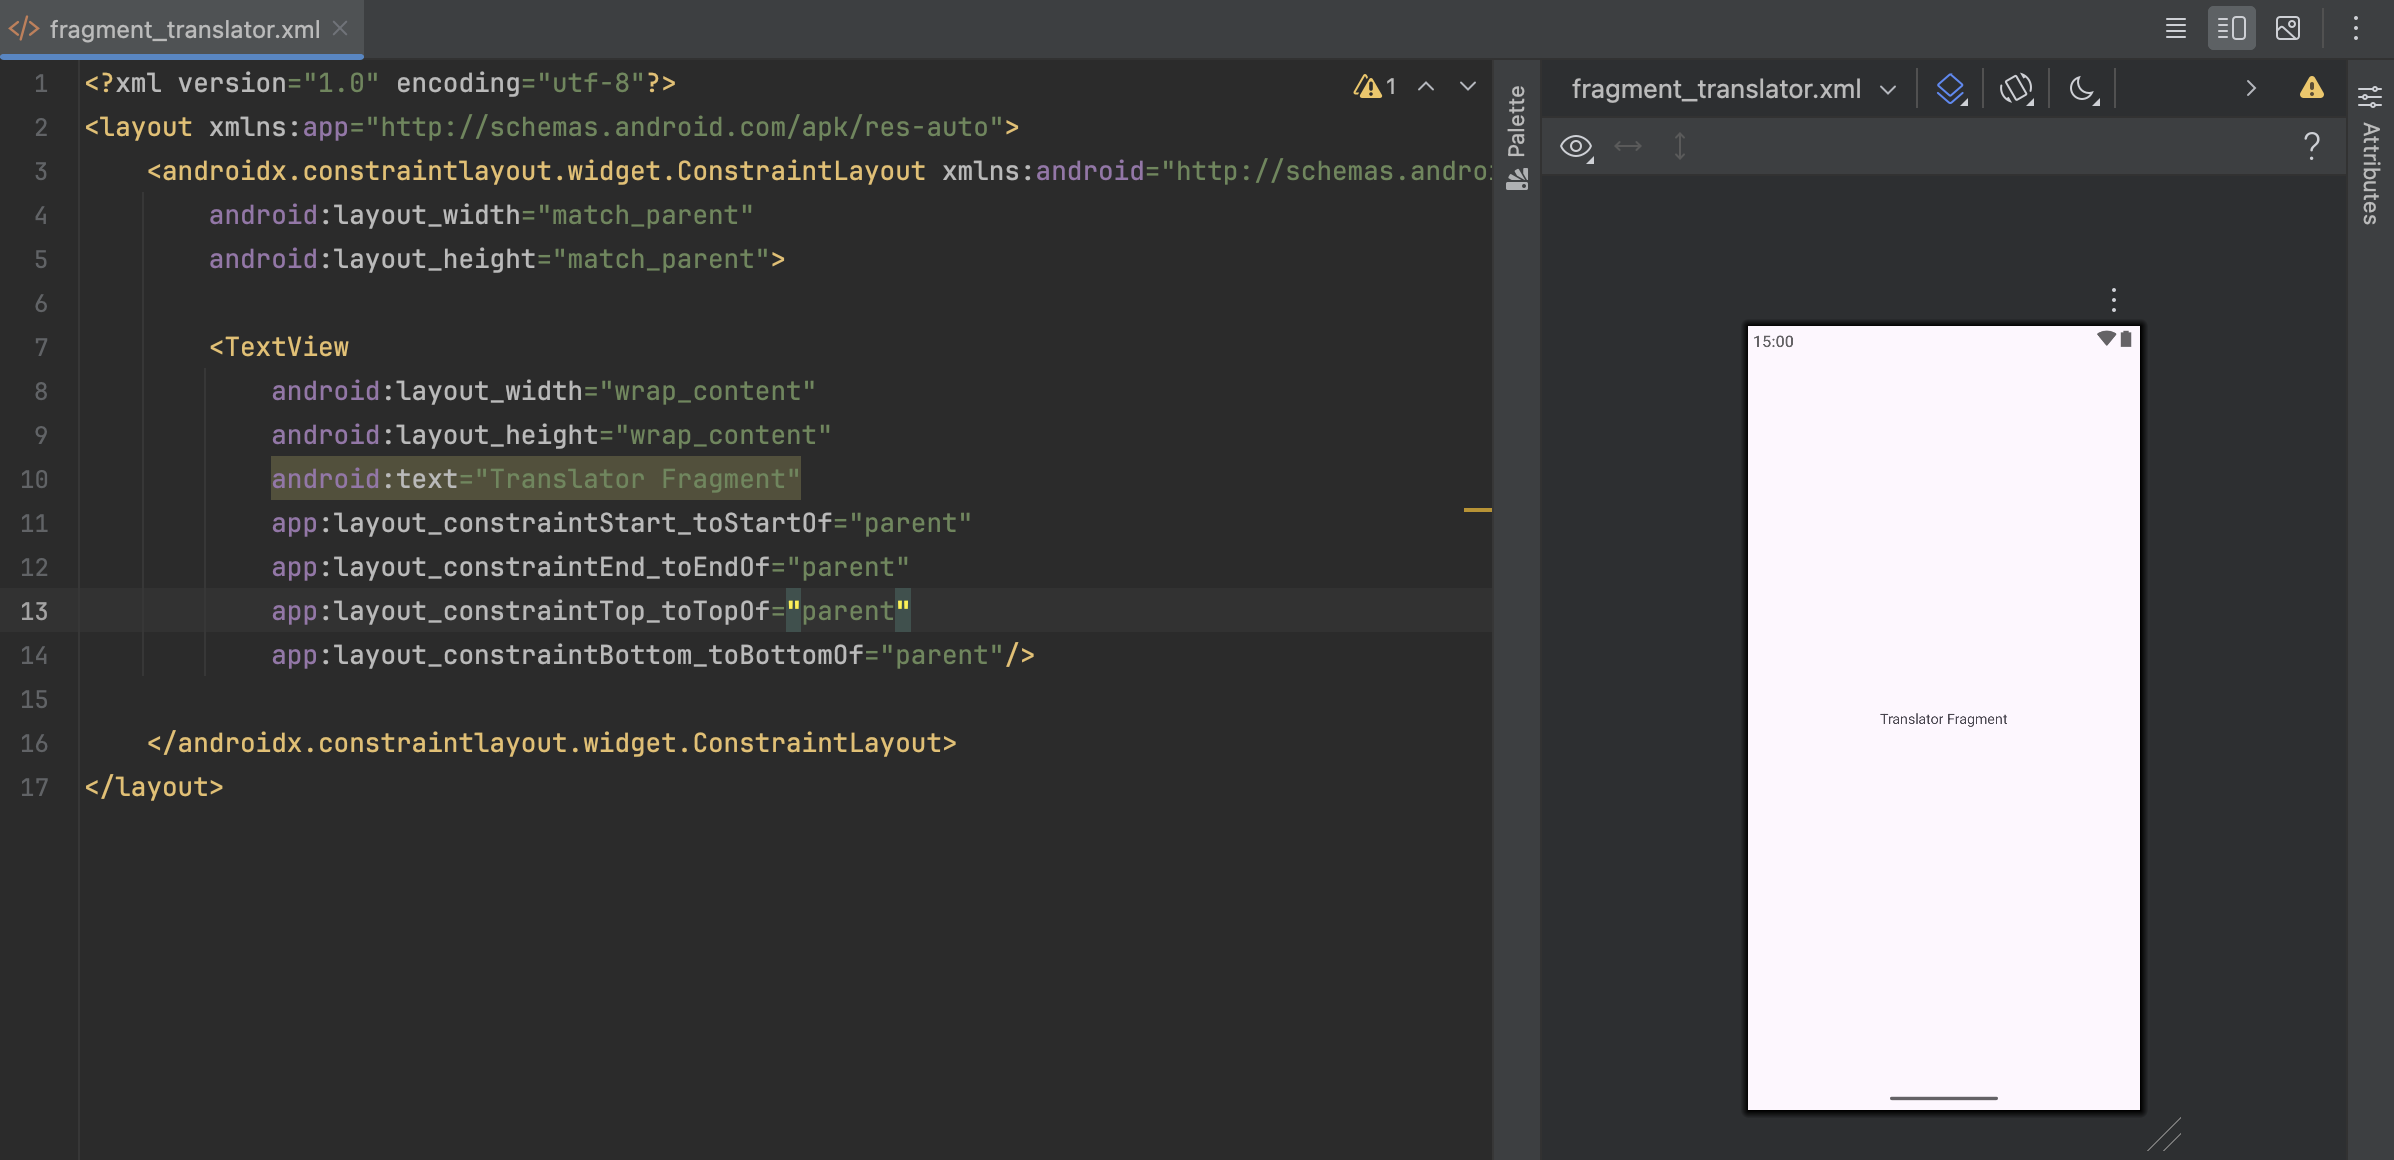Screen dimensions: 2394x1160
Task: Click the android:text Translator Fragment line
Action: (x=535, y=479)
